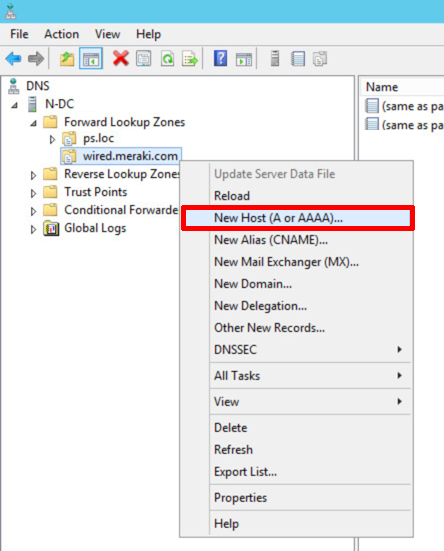Click the New Server tower icon in toolbar
Viewport: 444px width, 551px height.
click(275, 58)
